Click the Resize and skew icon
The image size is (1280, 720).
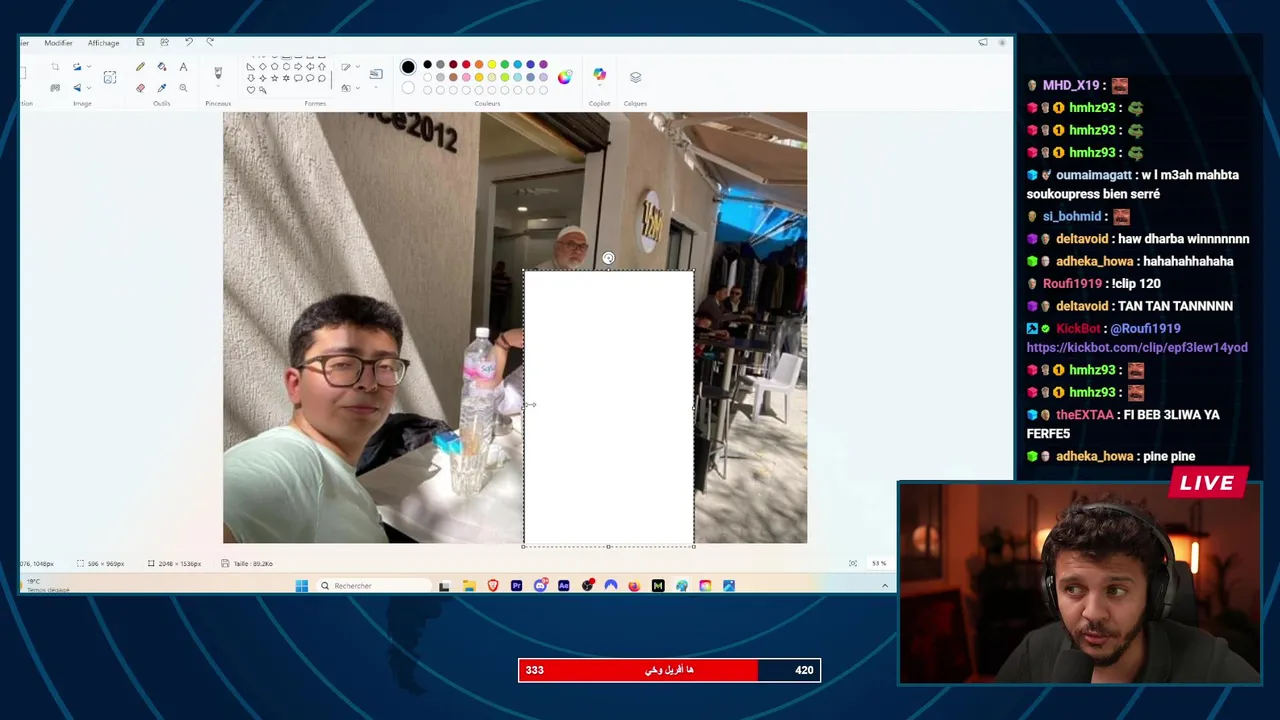[x=110, y=77]
